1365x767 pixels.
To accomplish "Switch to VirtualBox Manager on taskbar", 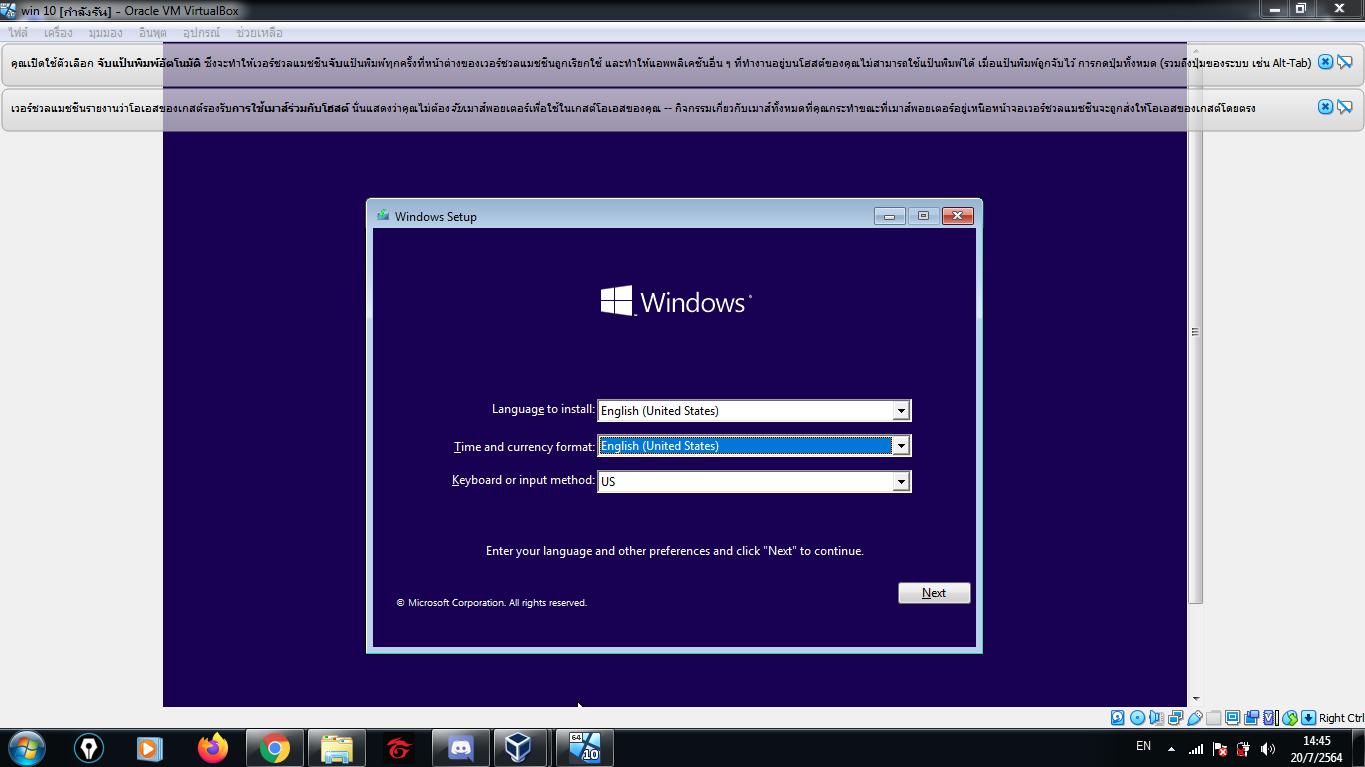I will [519, 747].
